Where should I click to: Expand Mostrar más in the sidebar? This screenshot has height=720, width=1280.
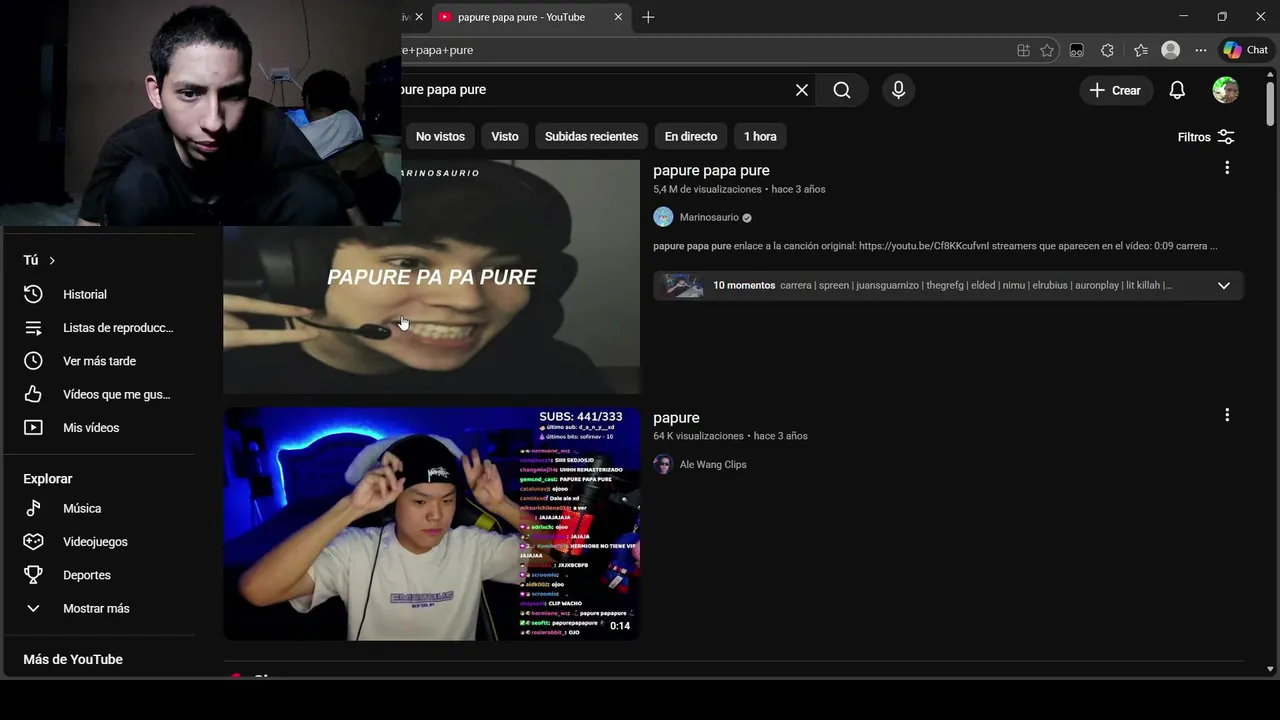pyautogui.click(x=98, y=608)
